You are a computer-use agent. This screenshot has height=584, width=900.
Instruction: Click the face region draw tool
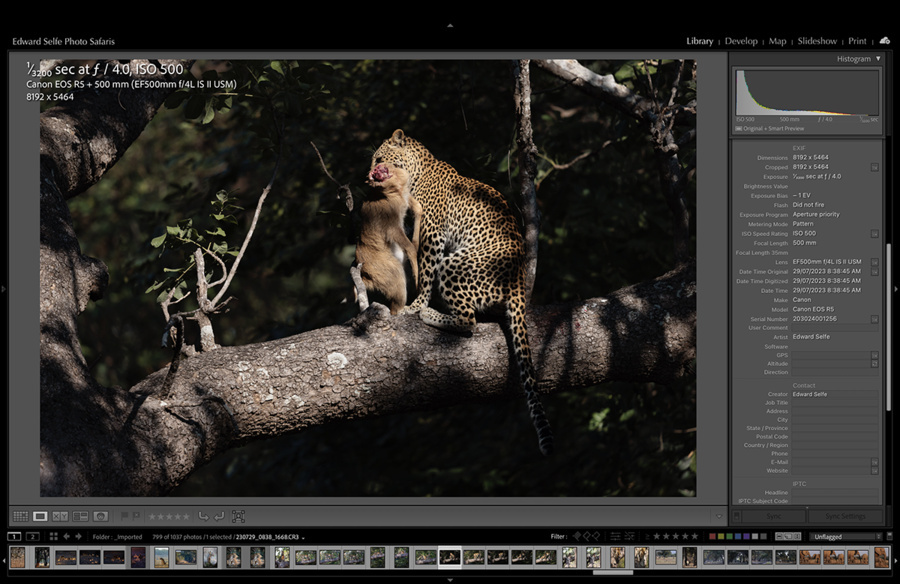(238, 516)
